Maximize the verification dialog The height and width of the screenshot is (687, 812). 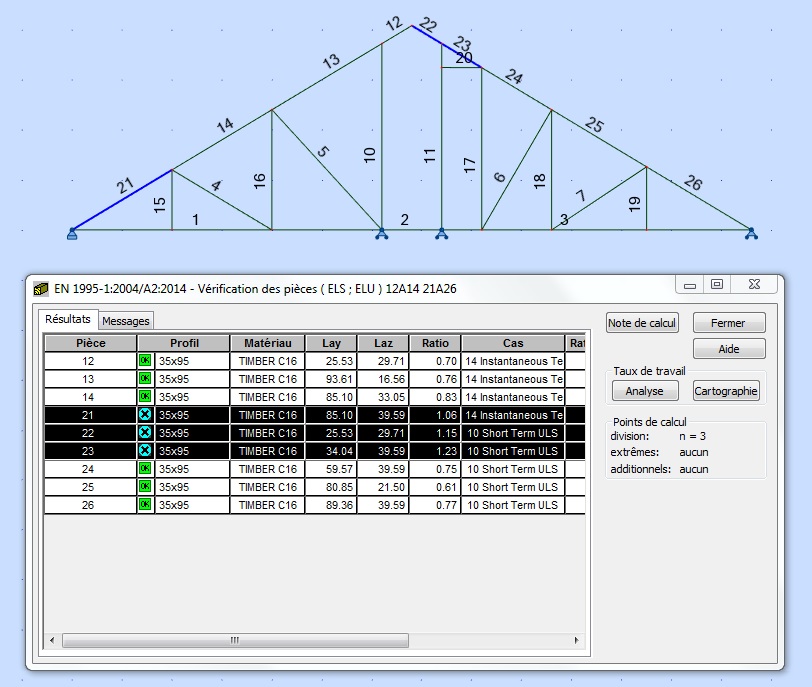coord(717,284)
